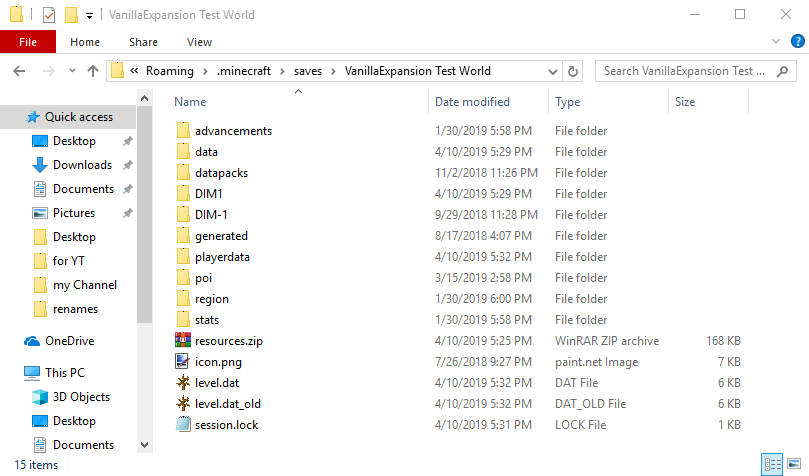Go up one folder level
This screenshot has width=809, height=476.
tap(93, 71)
